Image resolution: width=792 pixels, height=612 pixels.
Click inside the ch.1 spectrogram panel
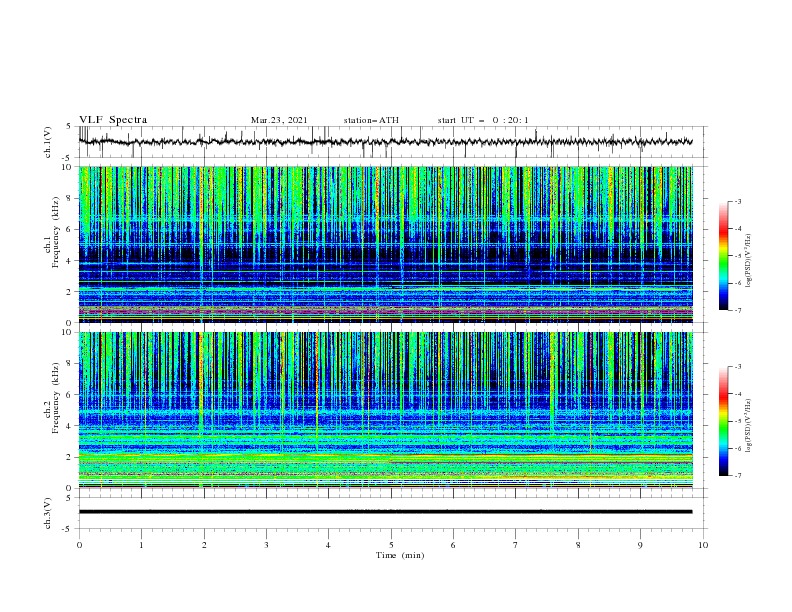[x=386, y=244]
